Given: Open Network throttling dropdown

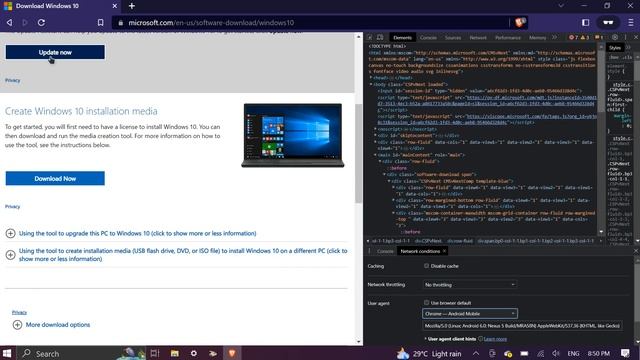Looking at the screenshot, I should (x=470, y=284).
